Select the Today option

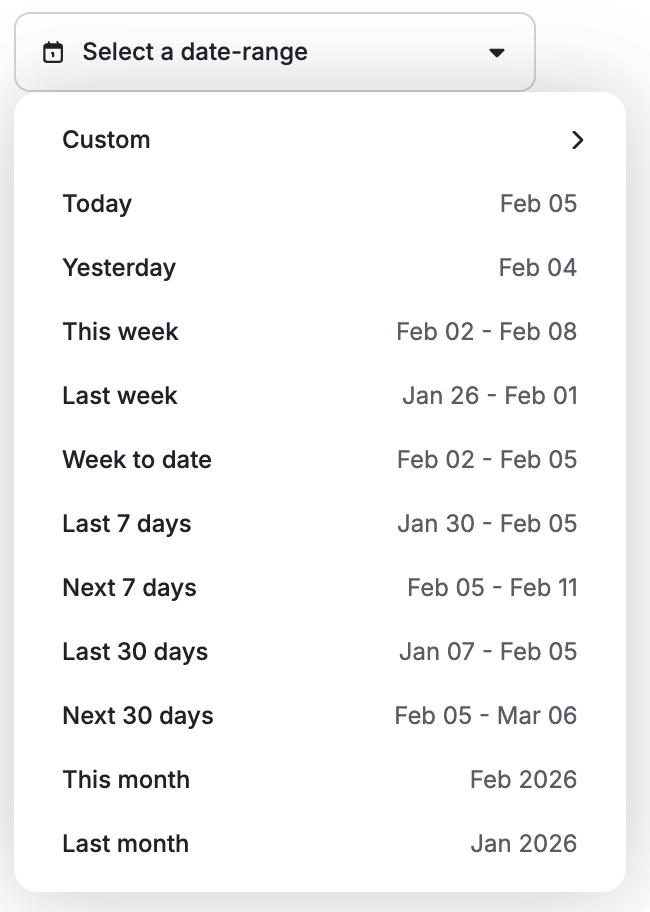97,204
